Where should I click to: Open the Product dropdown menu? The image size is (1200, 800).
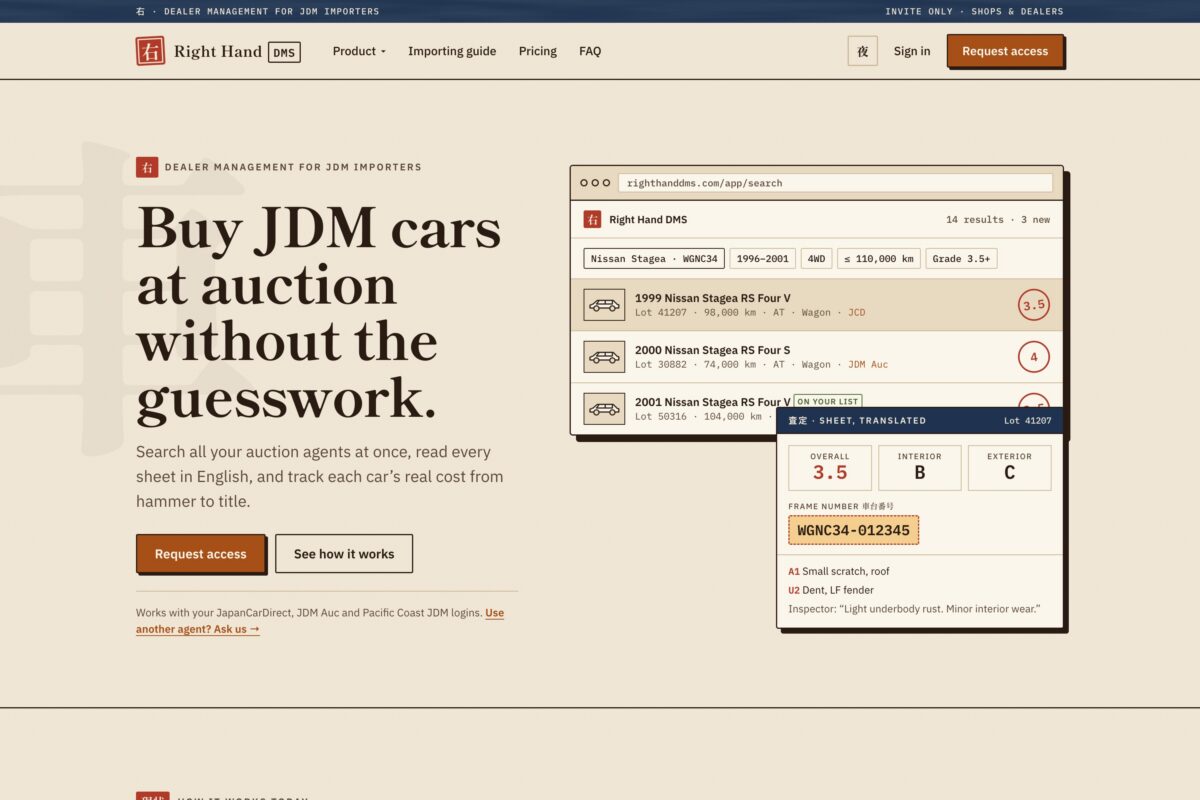pyautogui.click(x=359, y=51)
